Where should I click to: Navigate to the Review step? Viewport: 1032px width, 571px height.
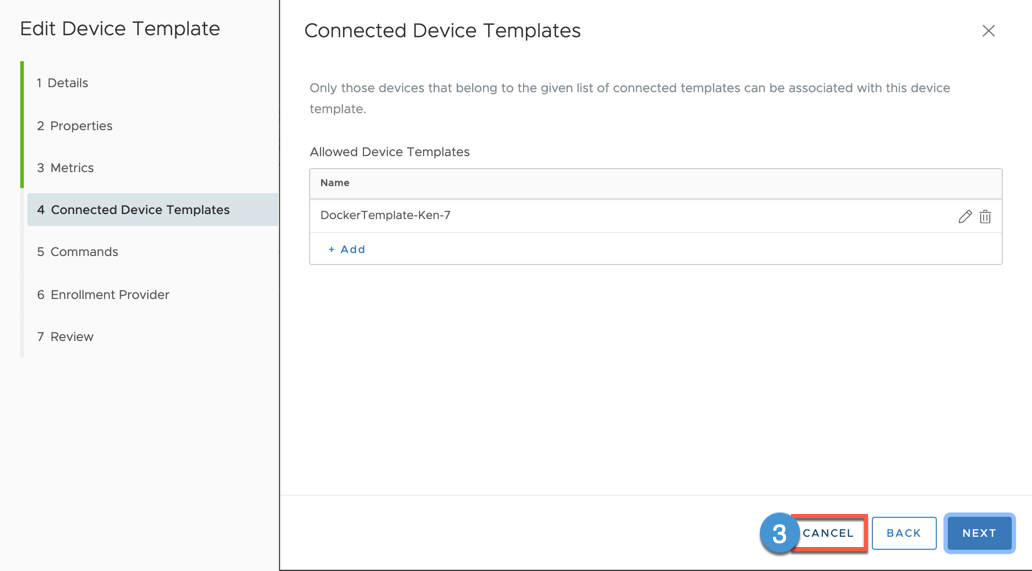coord(65,337)
